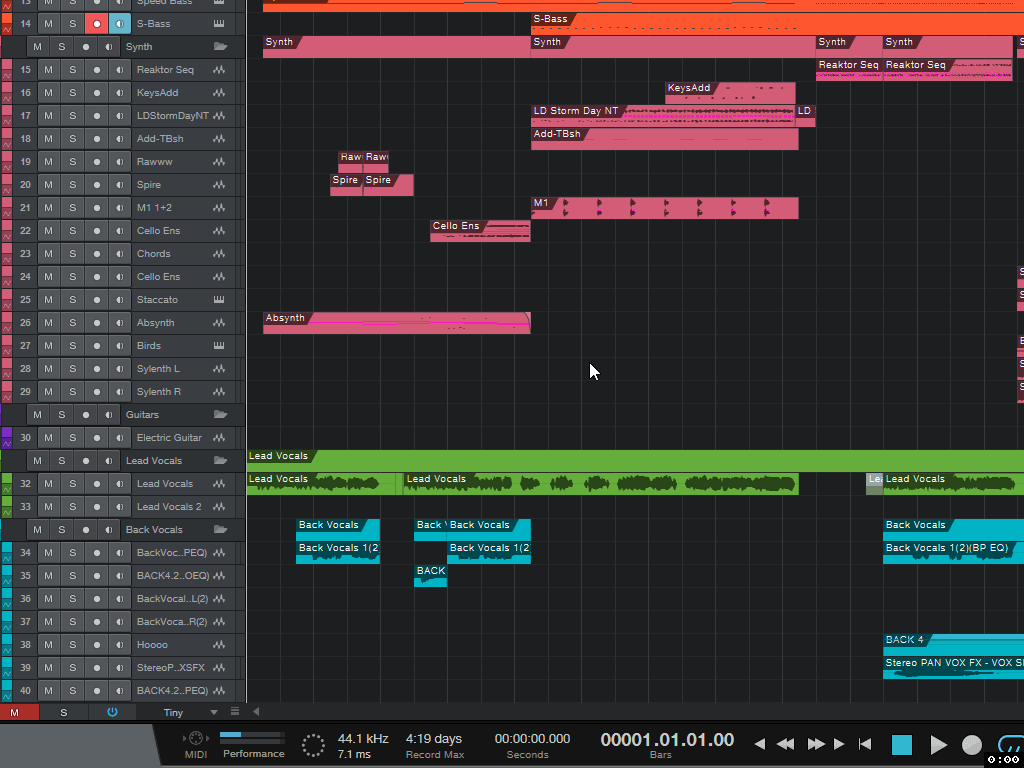Select the Absynth clip in the arrangement
This screenshot has height=768, width=1024.
[396, 323]
